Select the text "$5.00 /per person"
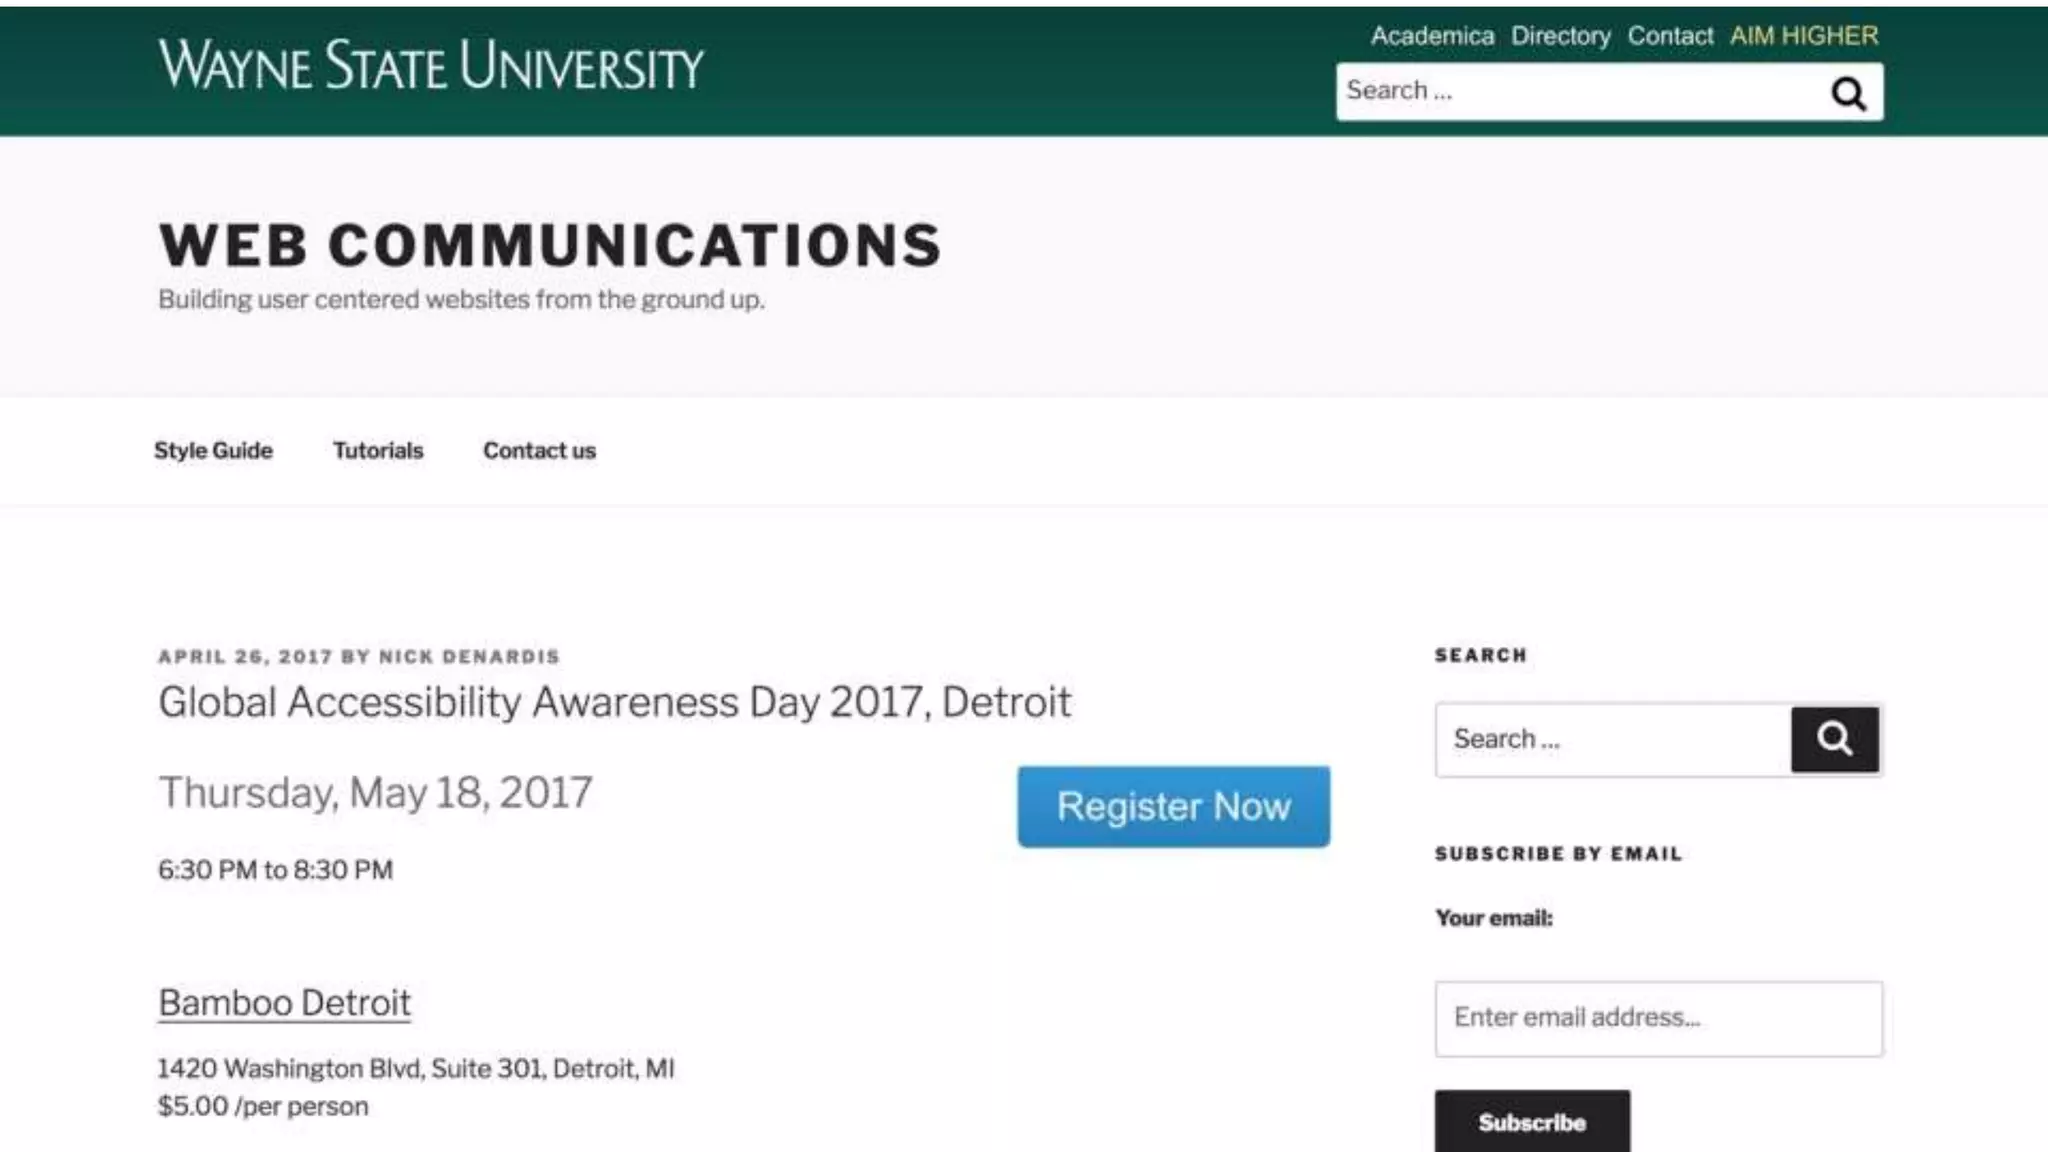Viewport: 2048px width, 1152px height. pyautogui.click(x=263, y=1107)
